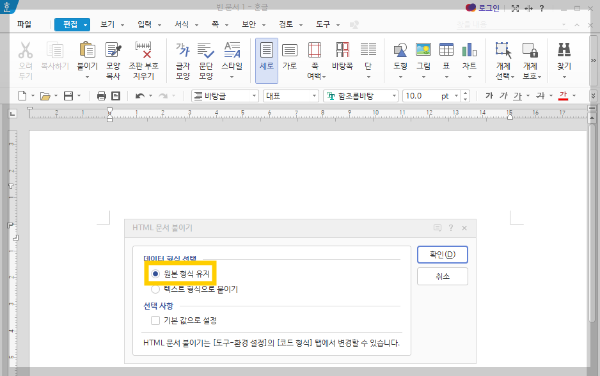Apply underline (가) formatting
Image resolution: width=600 pixels, height=376 pixels.
517,96
